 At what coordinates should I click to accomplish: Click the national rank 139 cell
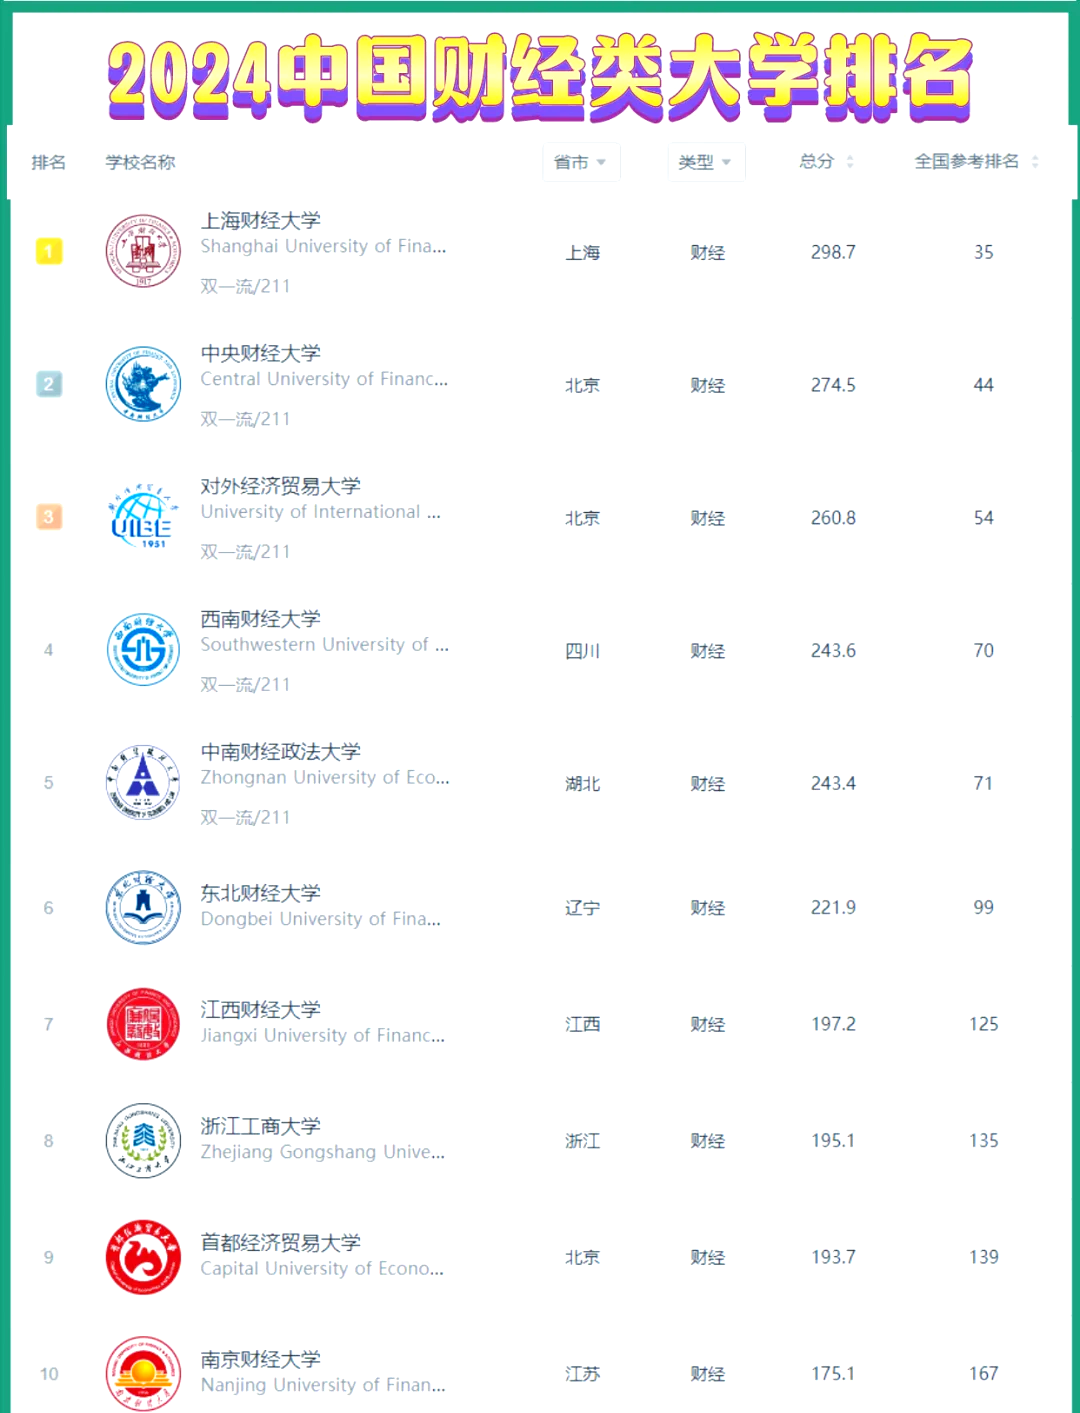point(984,1257)
